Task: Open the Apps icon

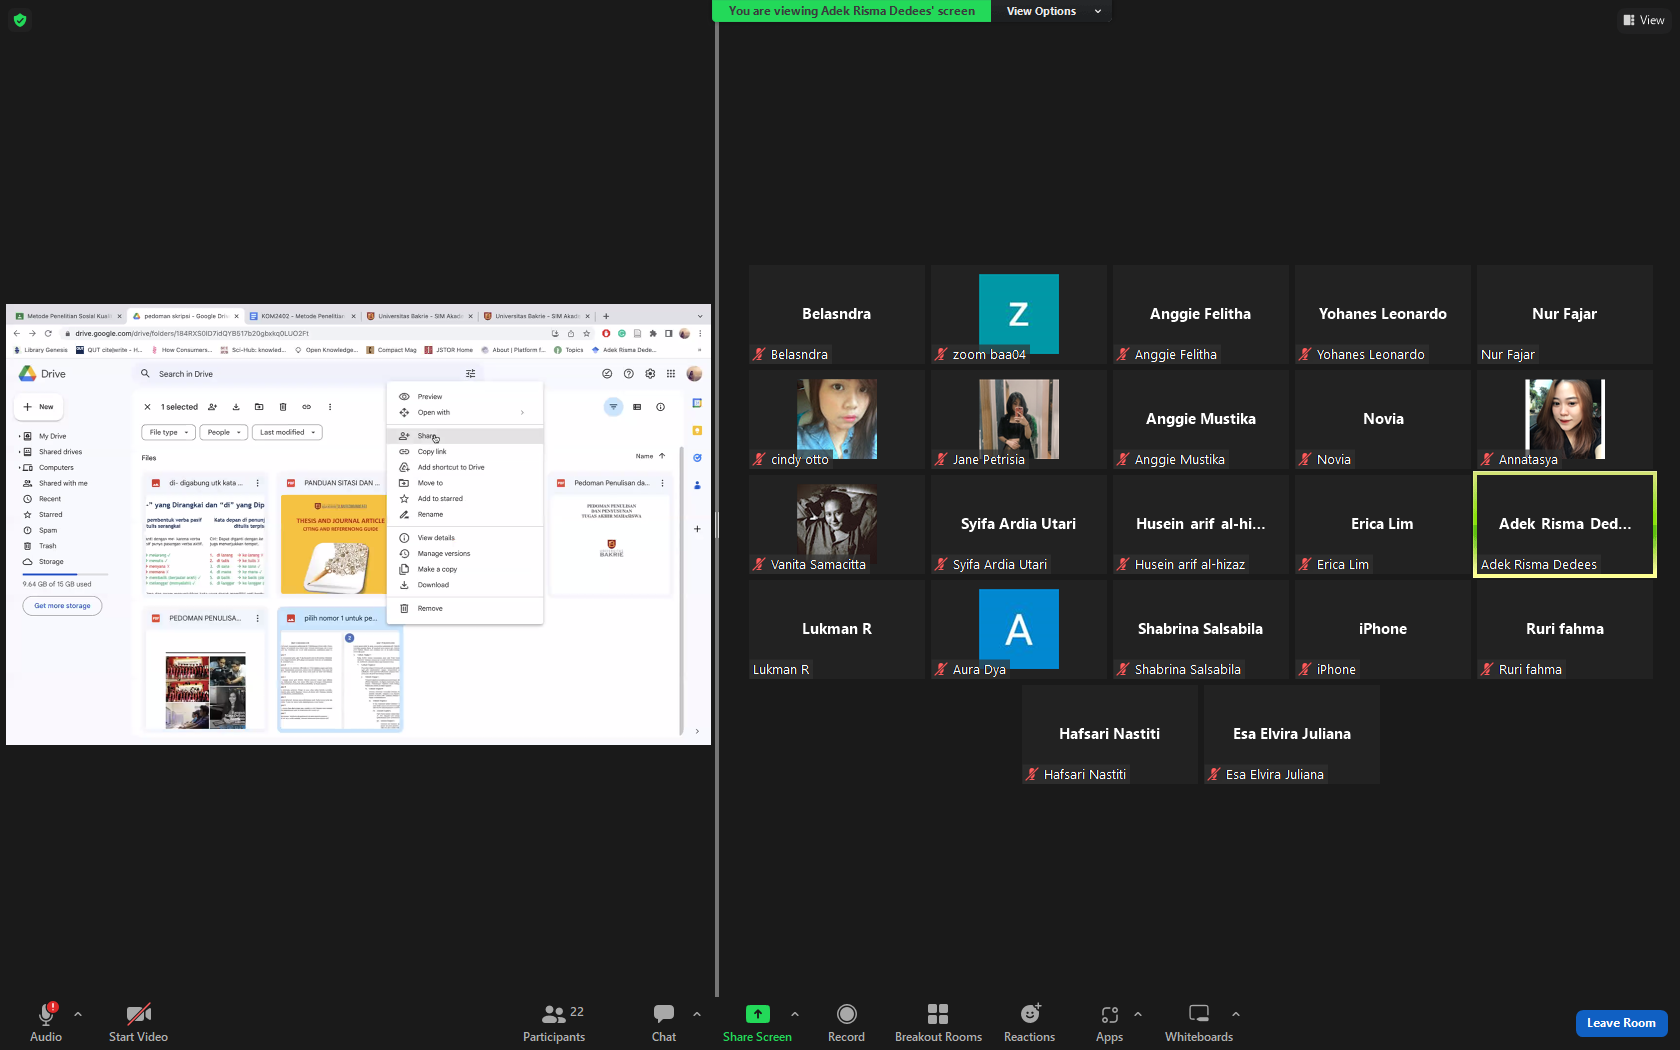Action: [1109, 1014]
